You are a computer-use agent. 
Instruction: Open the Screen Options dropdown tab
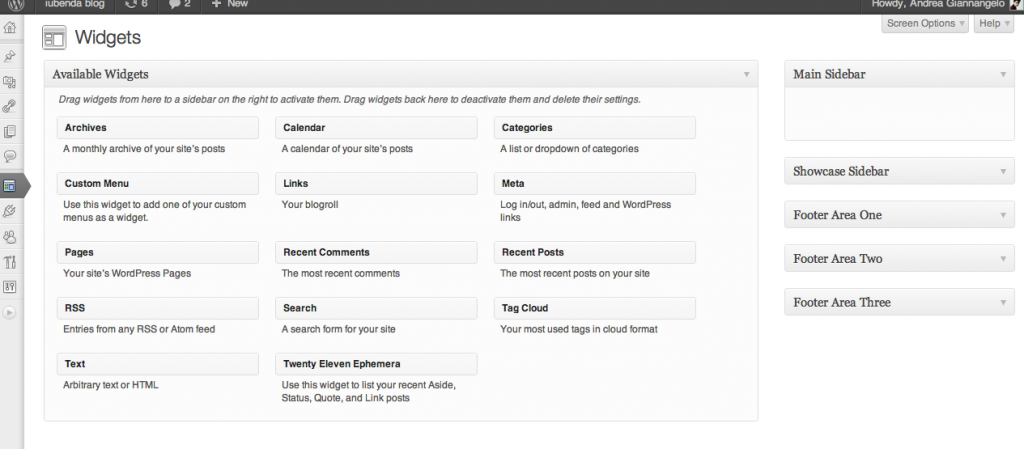tap(925, 23)
